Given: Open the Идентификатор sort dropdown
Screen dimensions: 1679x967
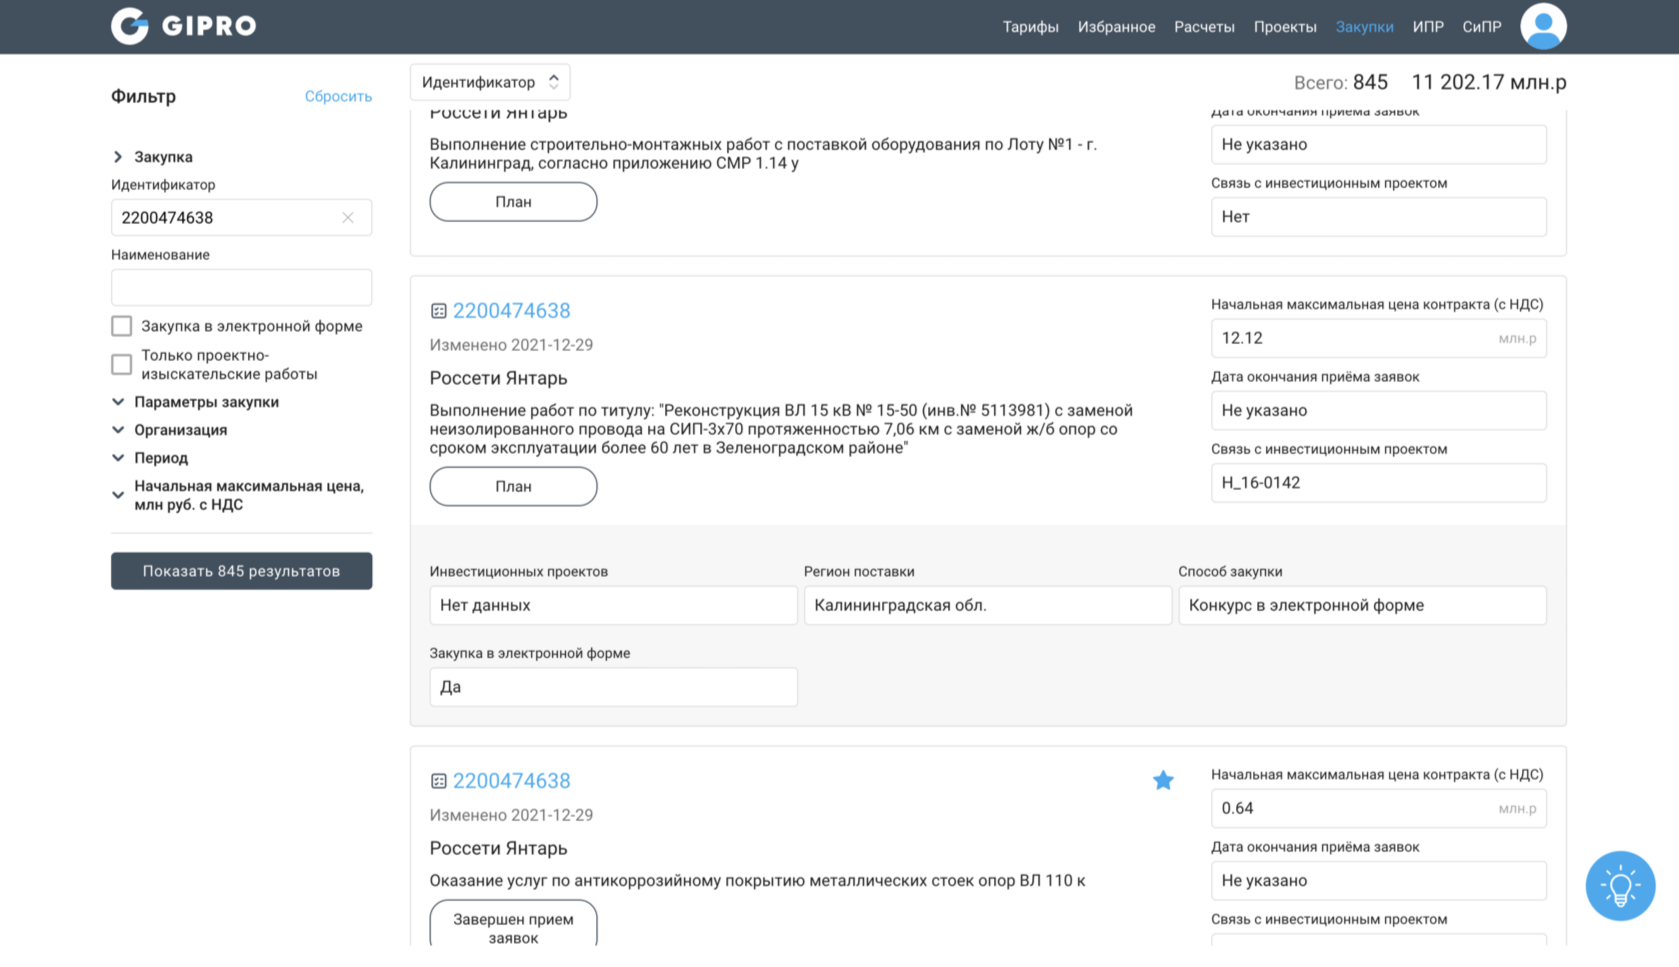Looking at the screenshot, I should [490, 82].
